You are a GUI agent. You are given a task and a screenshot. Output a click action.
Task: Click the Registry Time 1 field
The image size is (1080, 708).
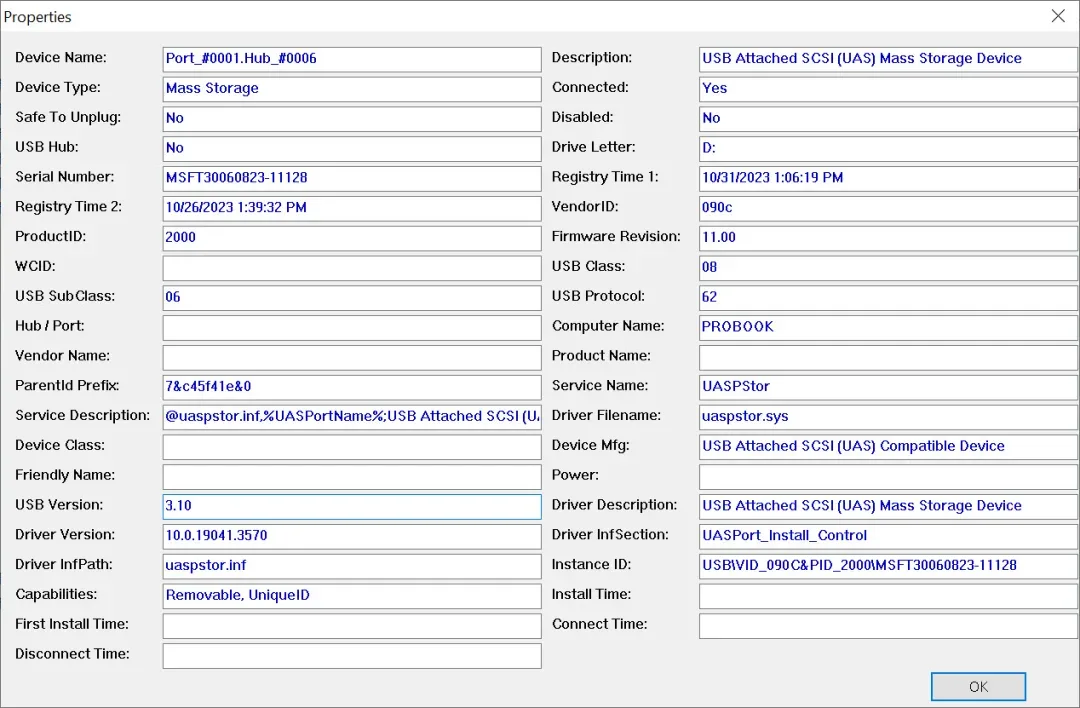[x=888, y=178]
